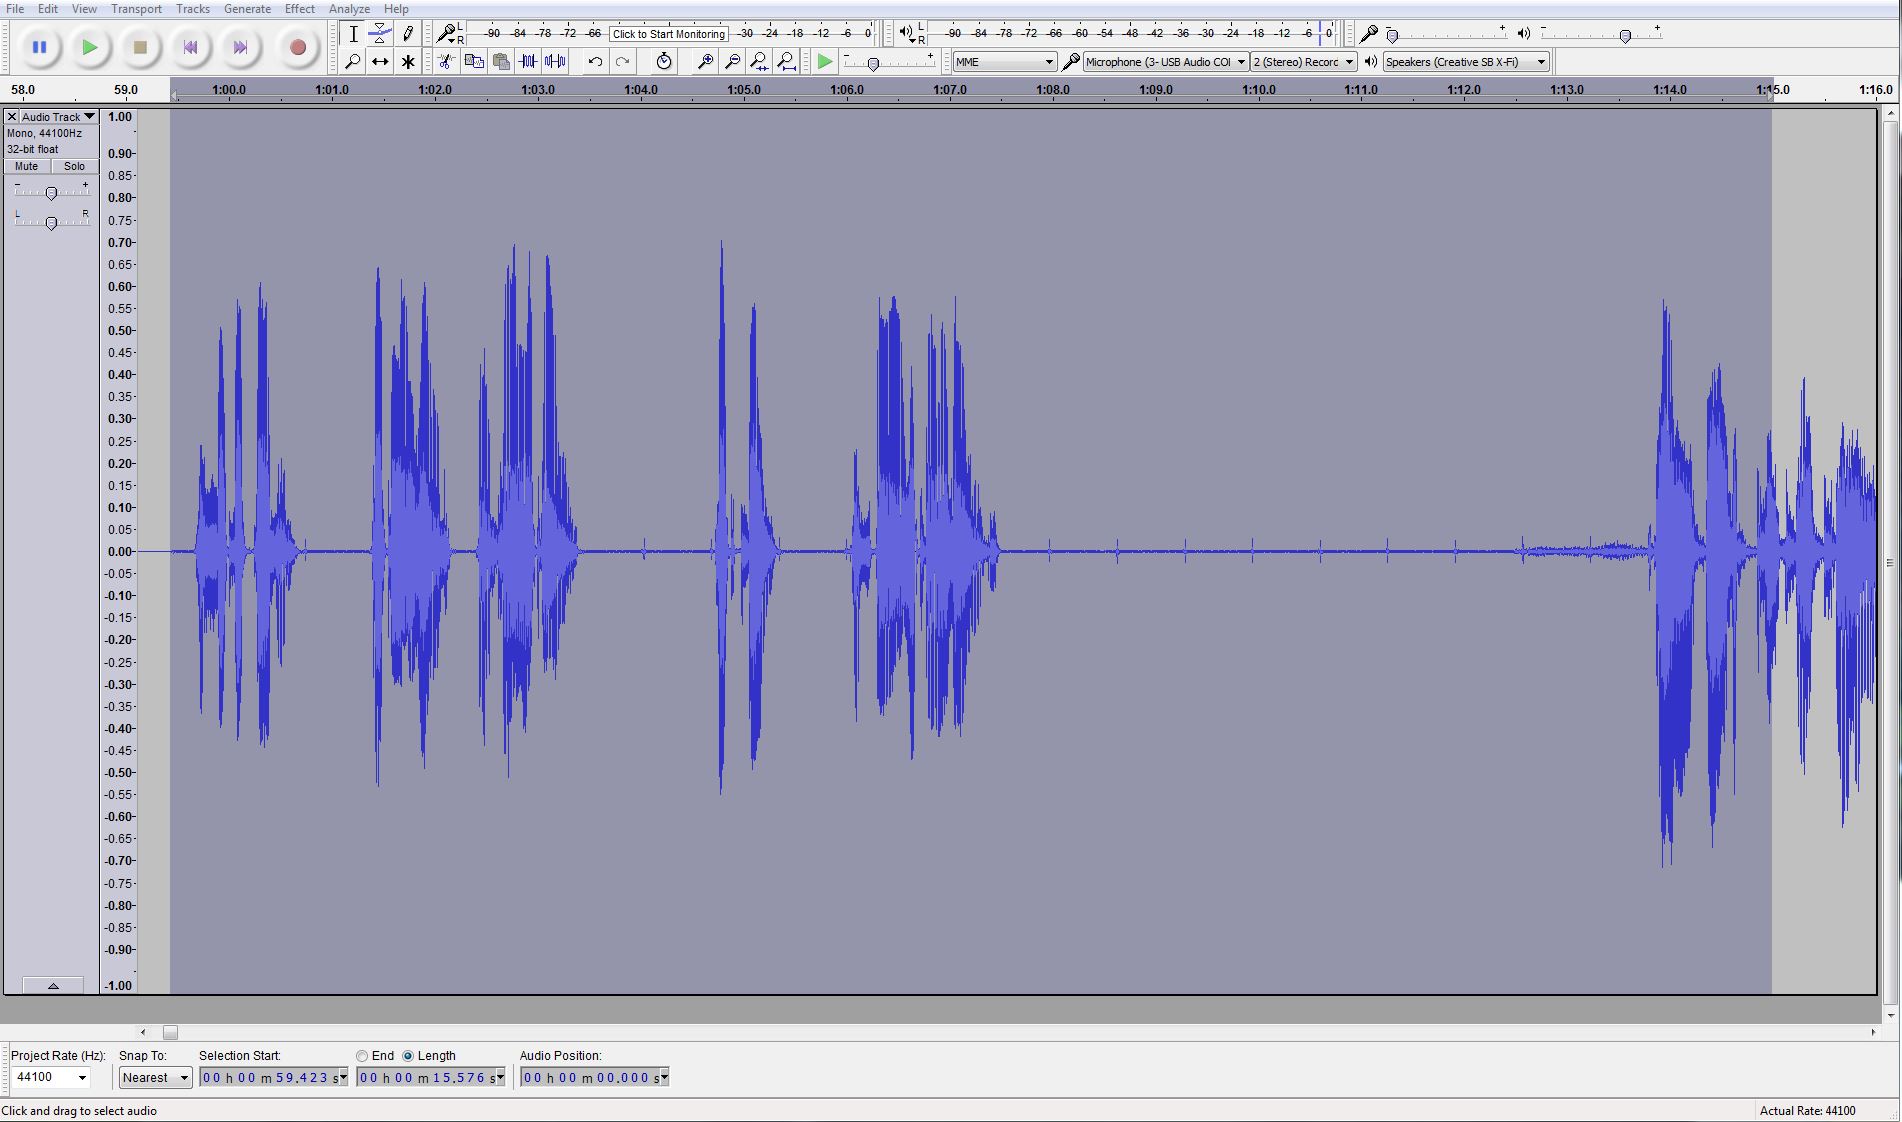
Task: Select the Envelope tool
Action: coord(380,34)
